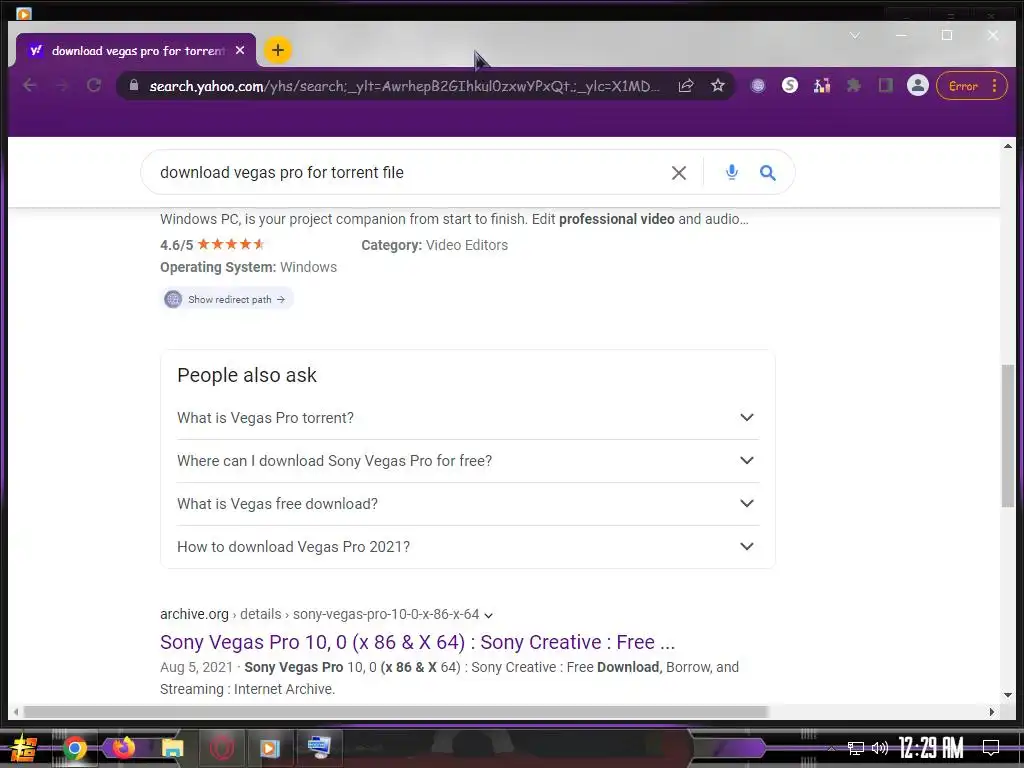Screen dimensions: 1024x768
Task: Click 'Operating System: Windows' text
Action: (x=248, y=267)
